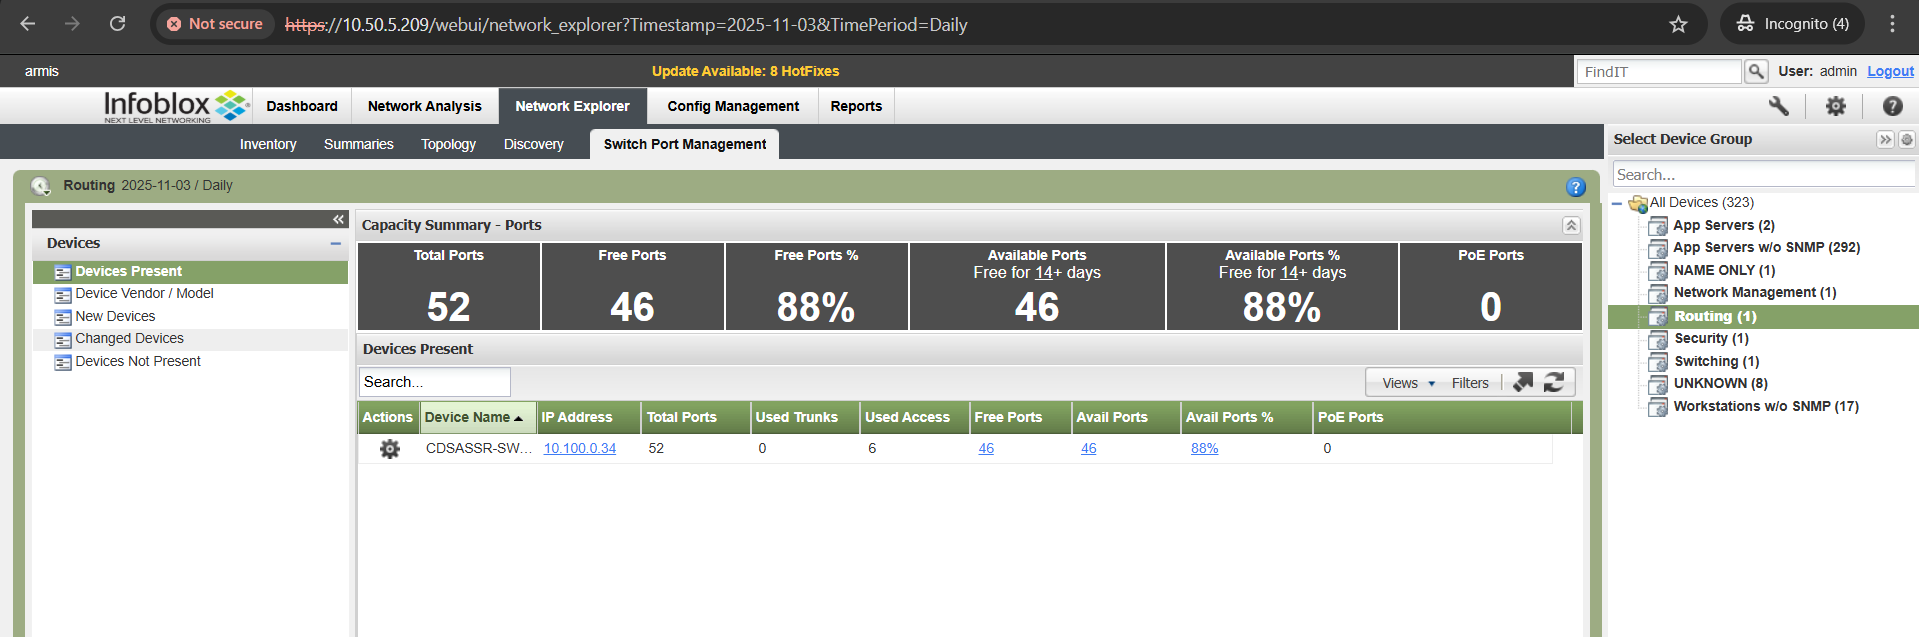Click the Changed Devices list icon
Viewport: 1919px width, 637px height.
pos(63,339)
